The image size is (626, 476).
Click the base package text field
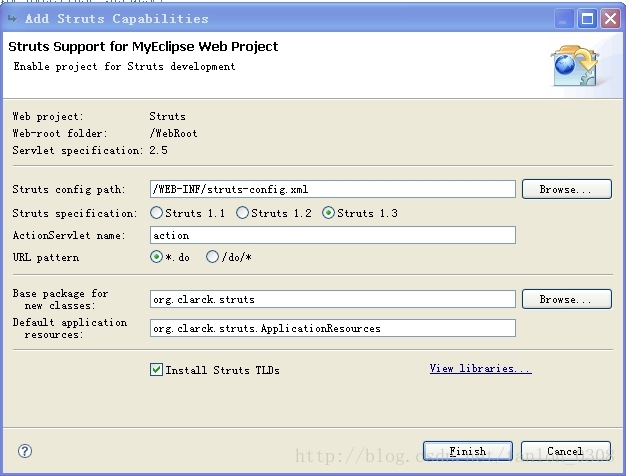333,299
